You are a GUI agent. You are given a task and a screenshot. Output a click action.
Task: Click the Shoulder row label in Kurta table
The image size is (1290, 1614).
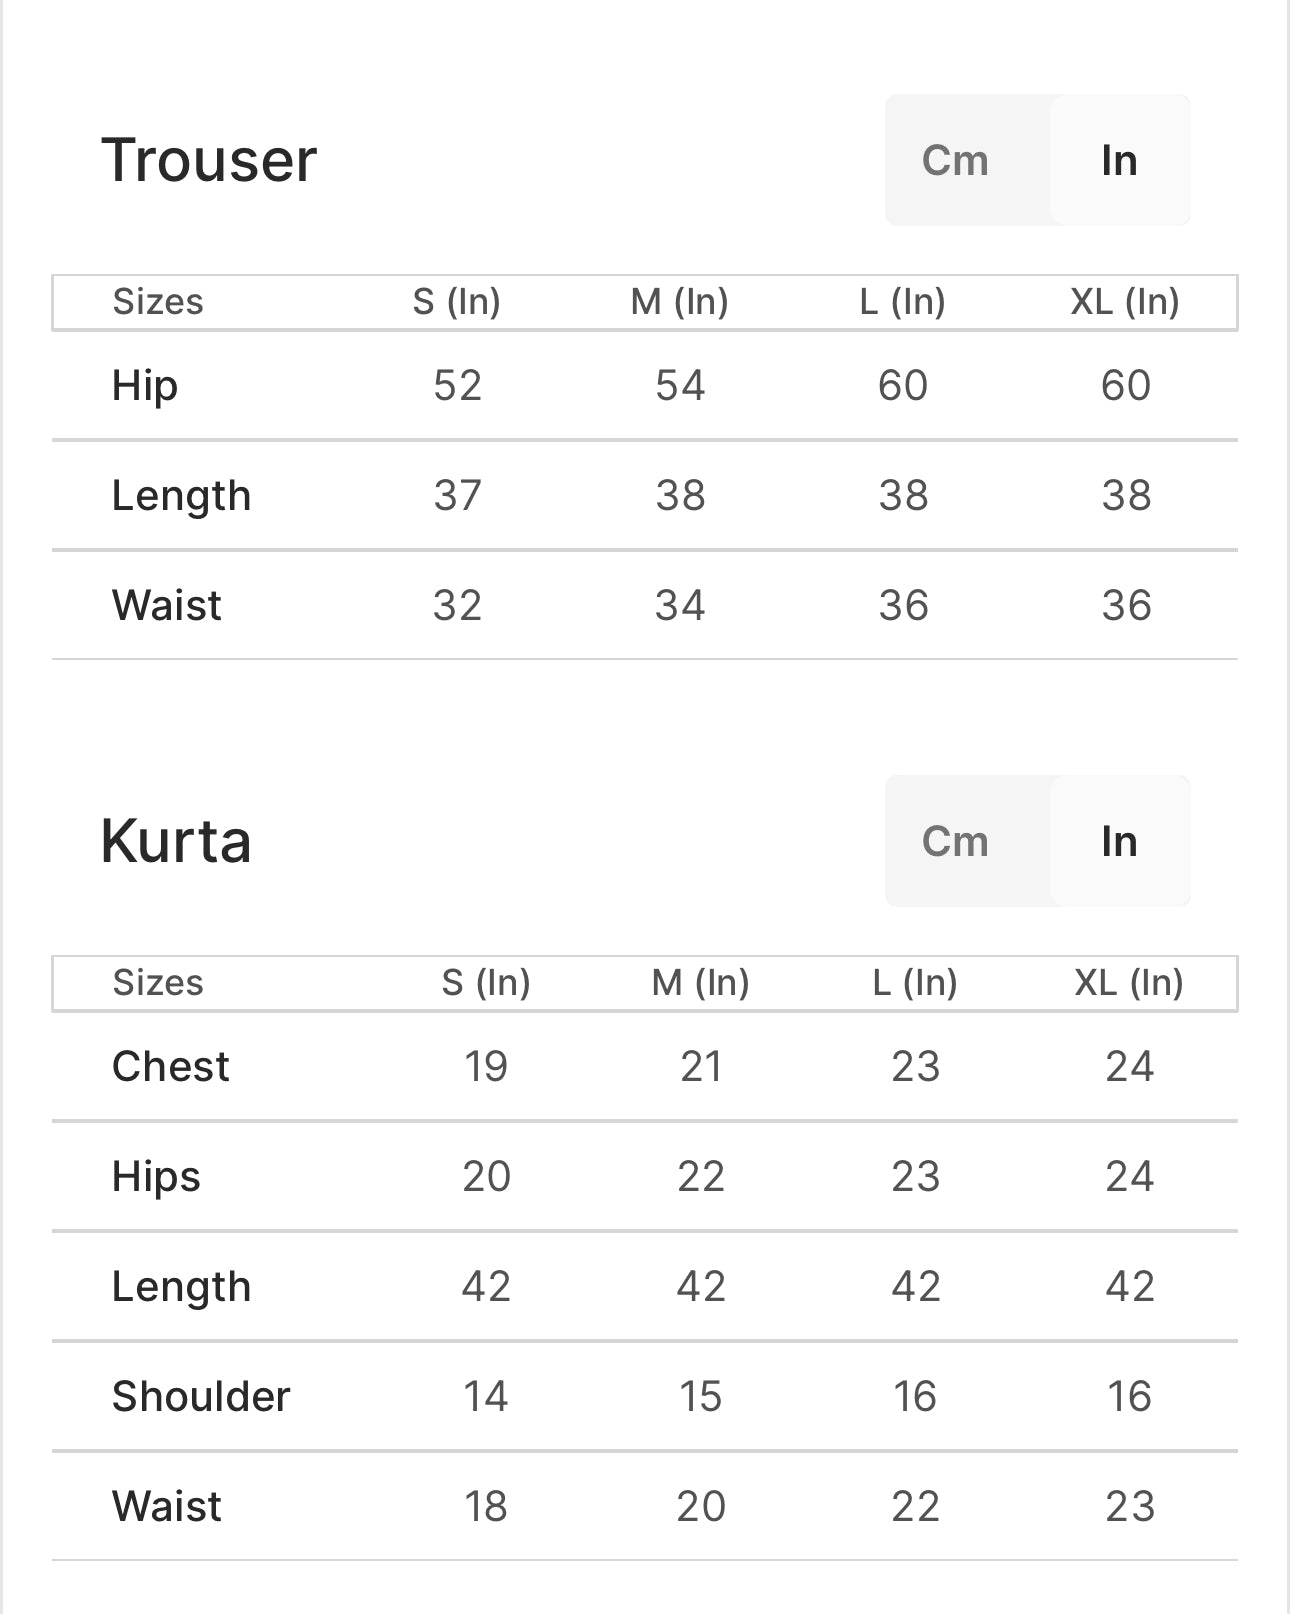[x=201, y=1396]
